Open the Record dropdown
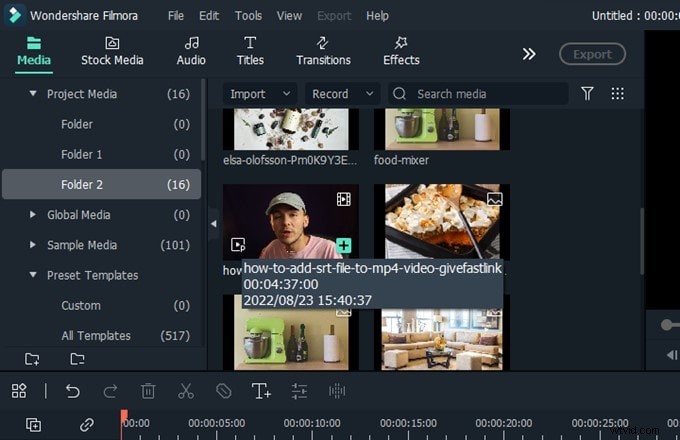680x440 pixels. [x=342, y=94]
